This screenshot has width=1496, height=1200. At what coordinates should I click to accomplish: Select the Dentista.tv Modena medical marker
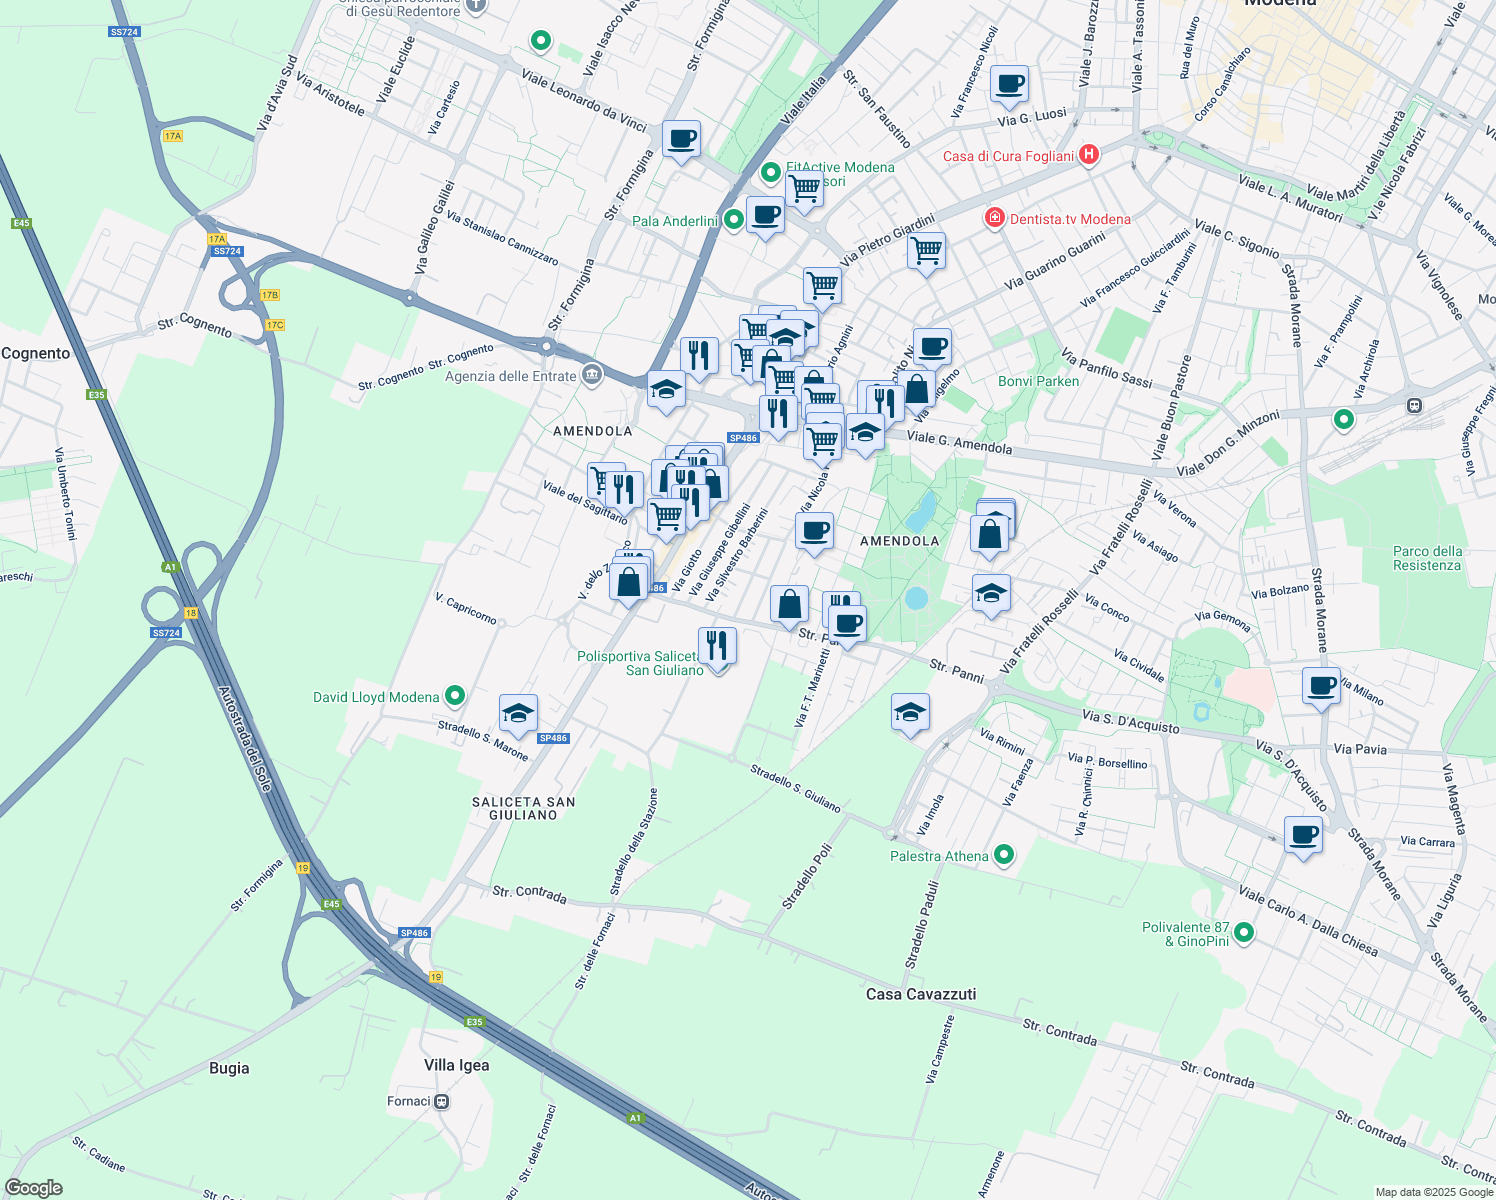994,218
